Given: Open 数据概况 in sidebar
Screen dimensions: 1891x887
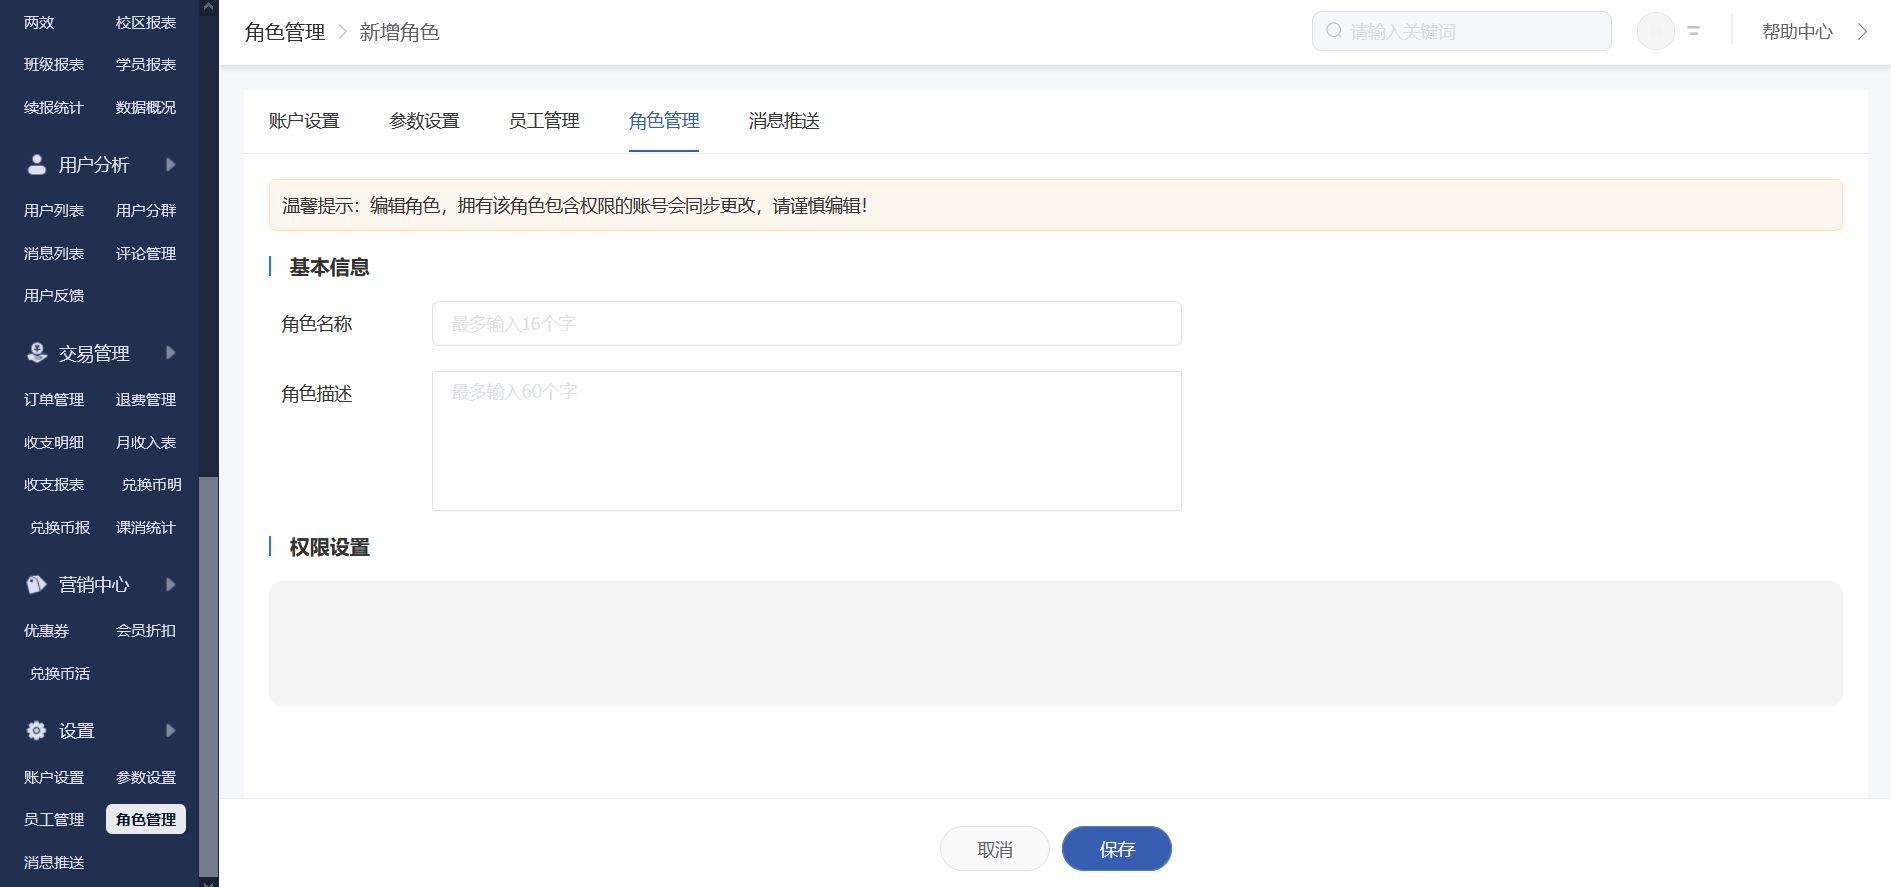Looking at the screenshot, I should (146, 107).
